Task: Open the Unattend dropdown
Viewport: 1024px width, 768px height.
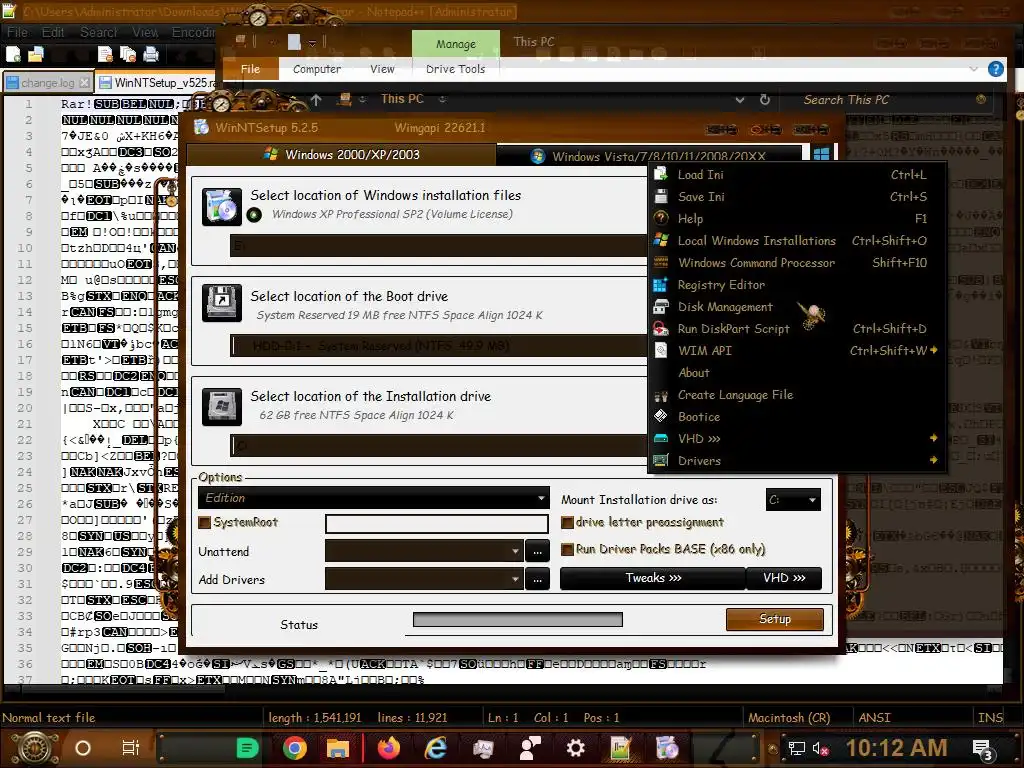Action: (424, 551)
